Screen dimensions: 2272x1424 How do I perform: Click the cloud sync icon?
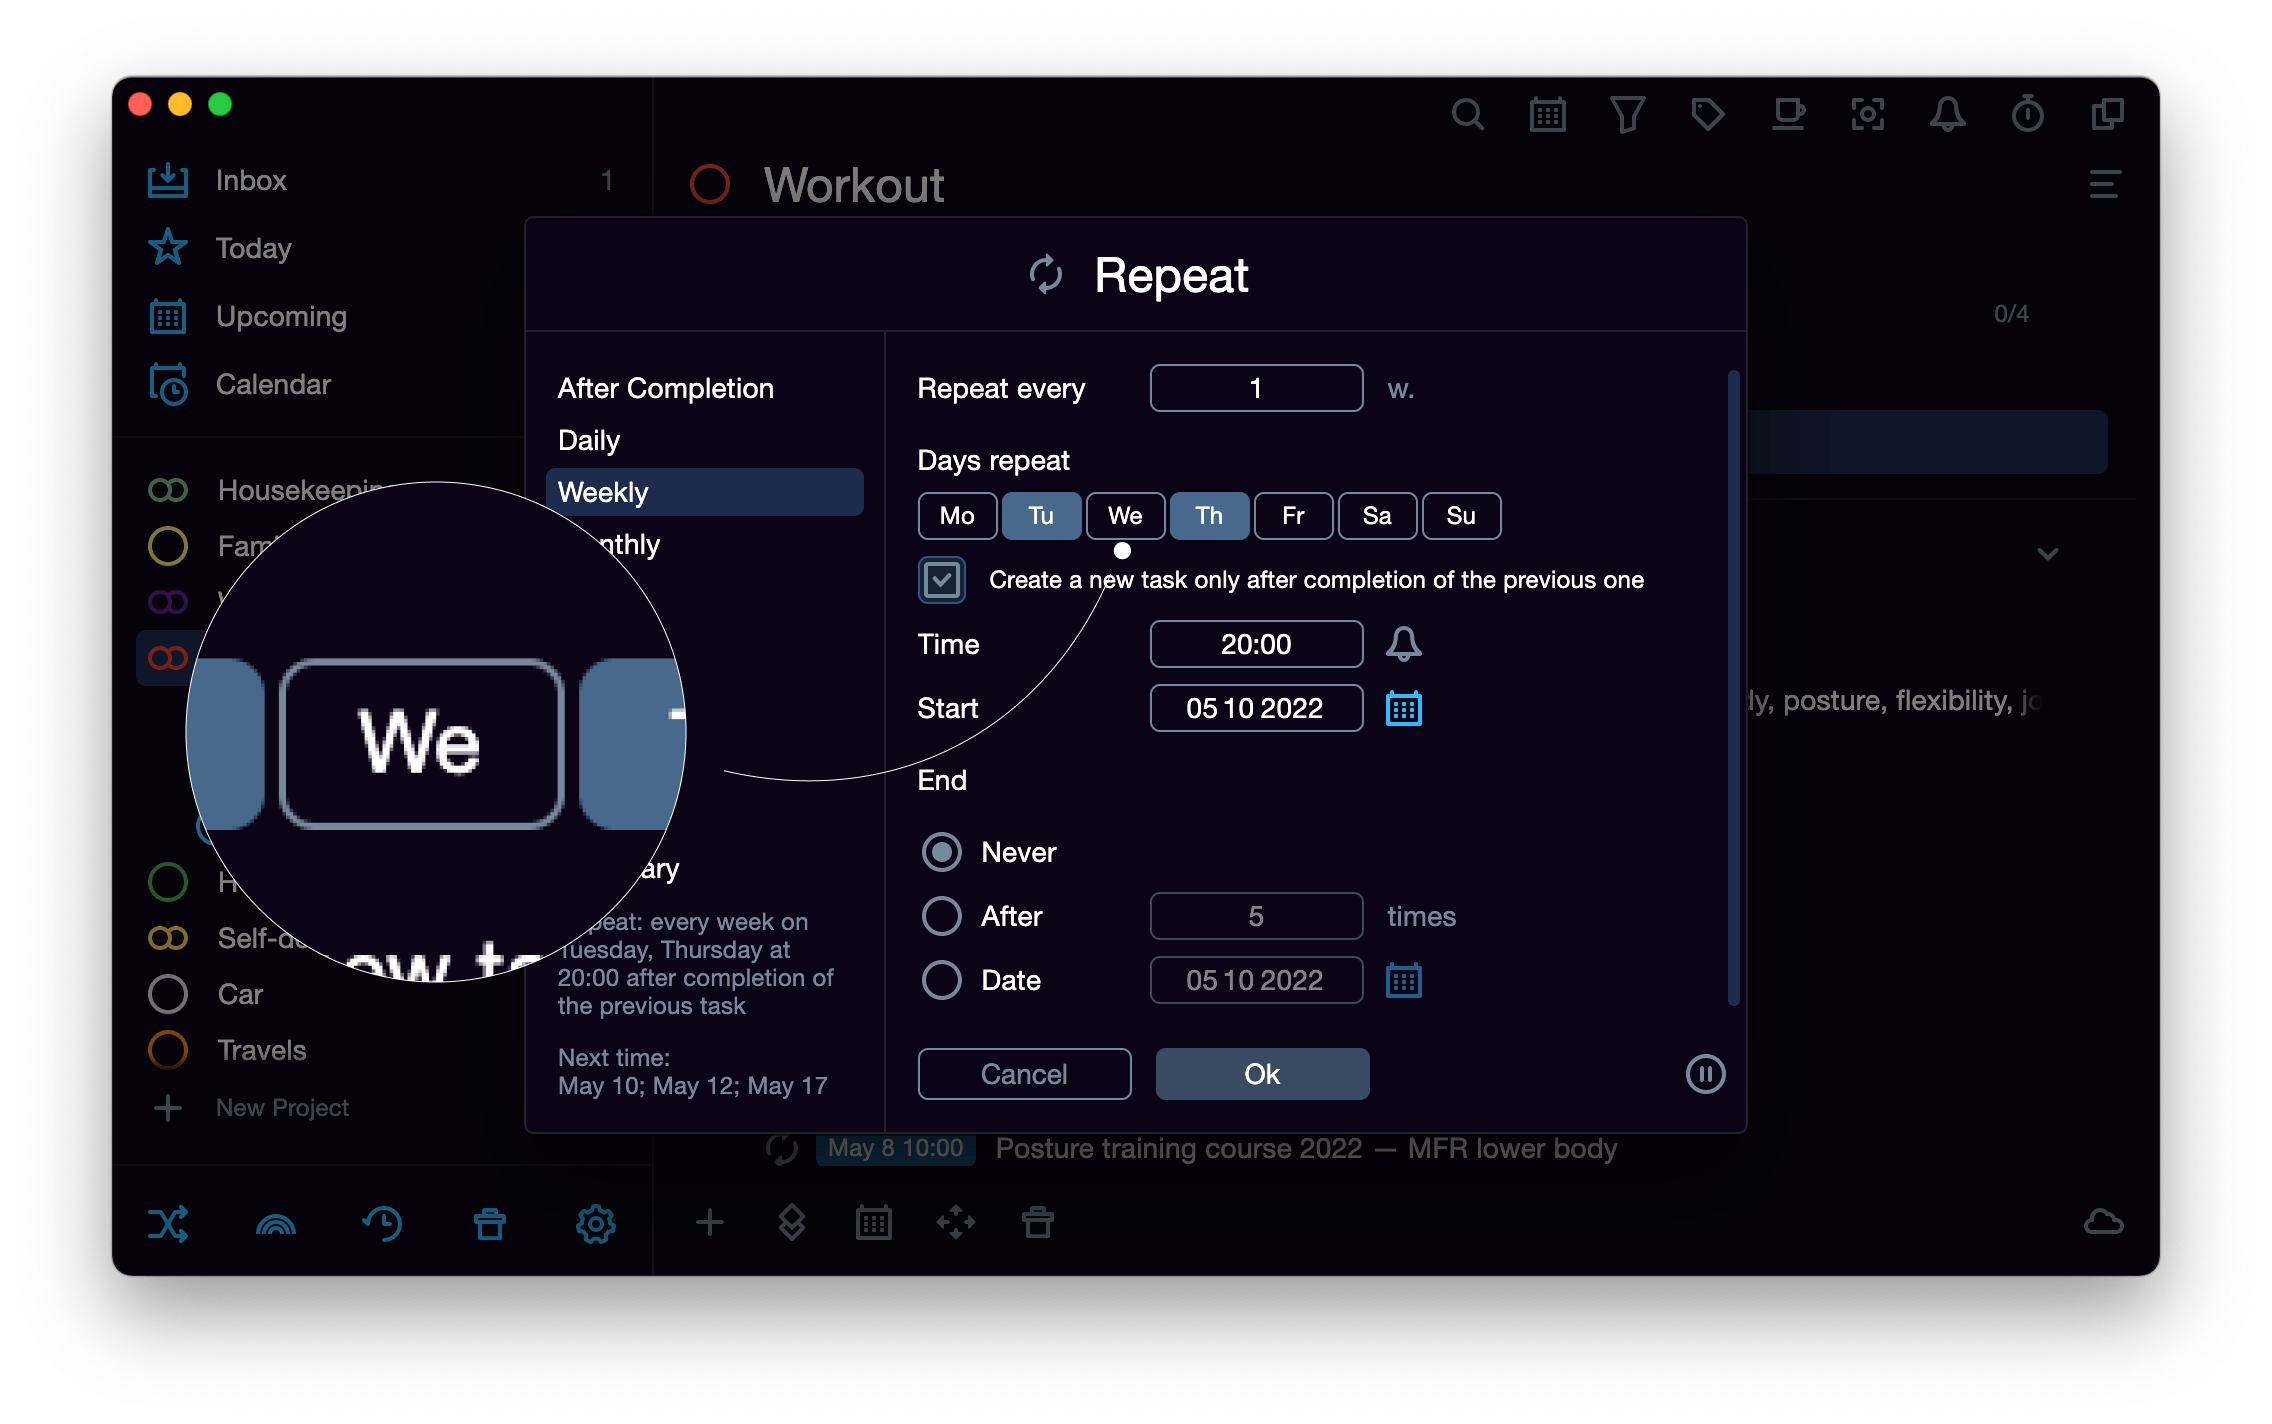pyautogui.click(x=2104, y=1222)
